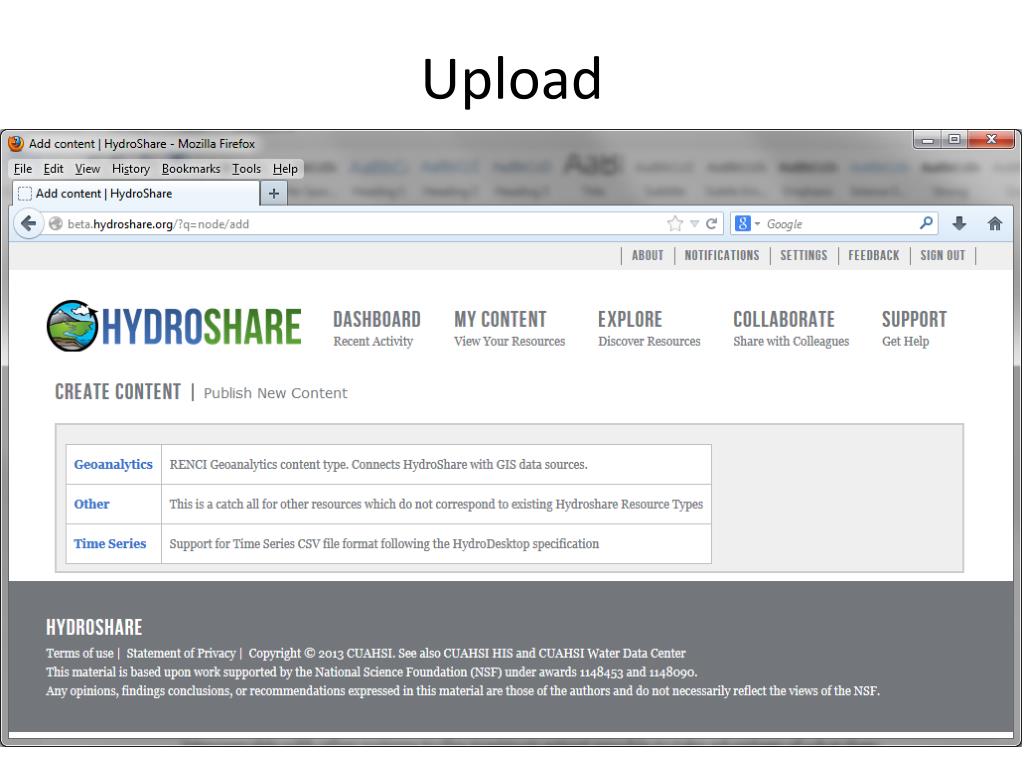The height and width of the screenshot is (768, 1024).
Task: Open the ABOUT link
Action: 647,255
